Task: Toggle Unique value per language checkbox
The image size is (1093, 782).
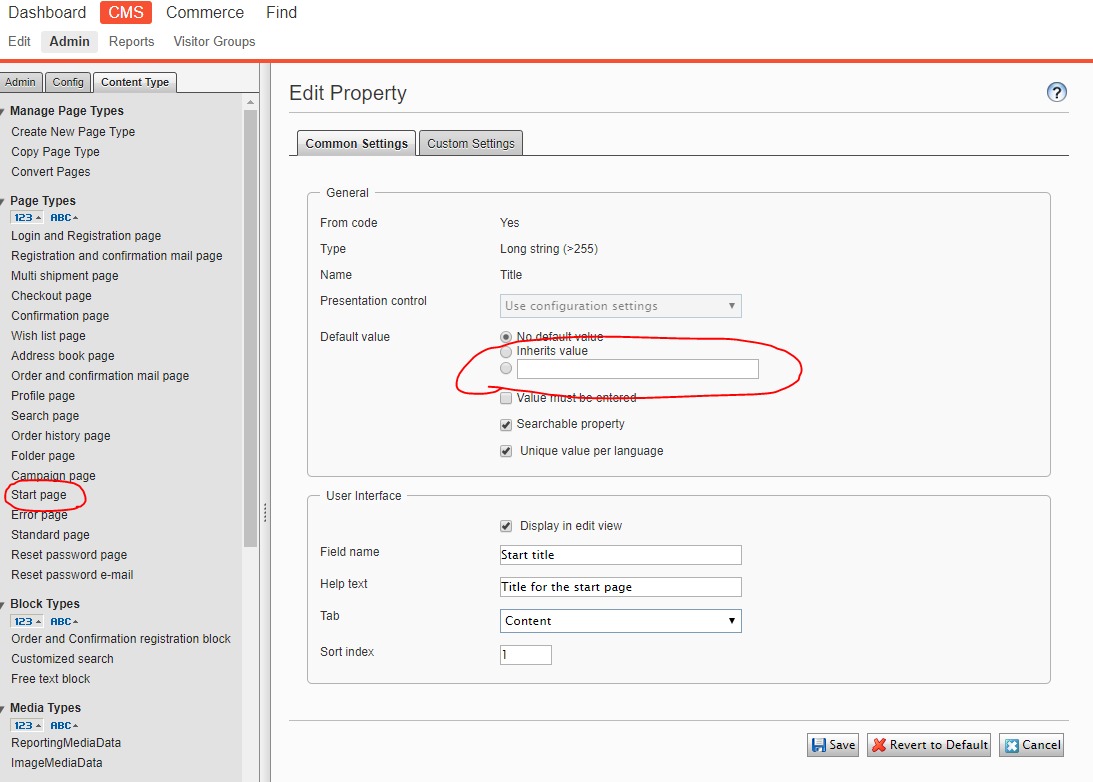Action: click(x=506, y=451)
